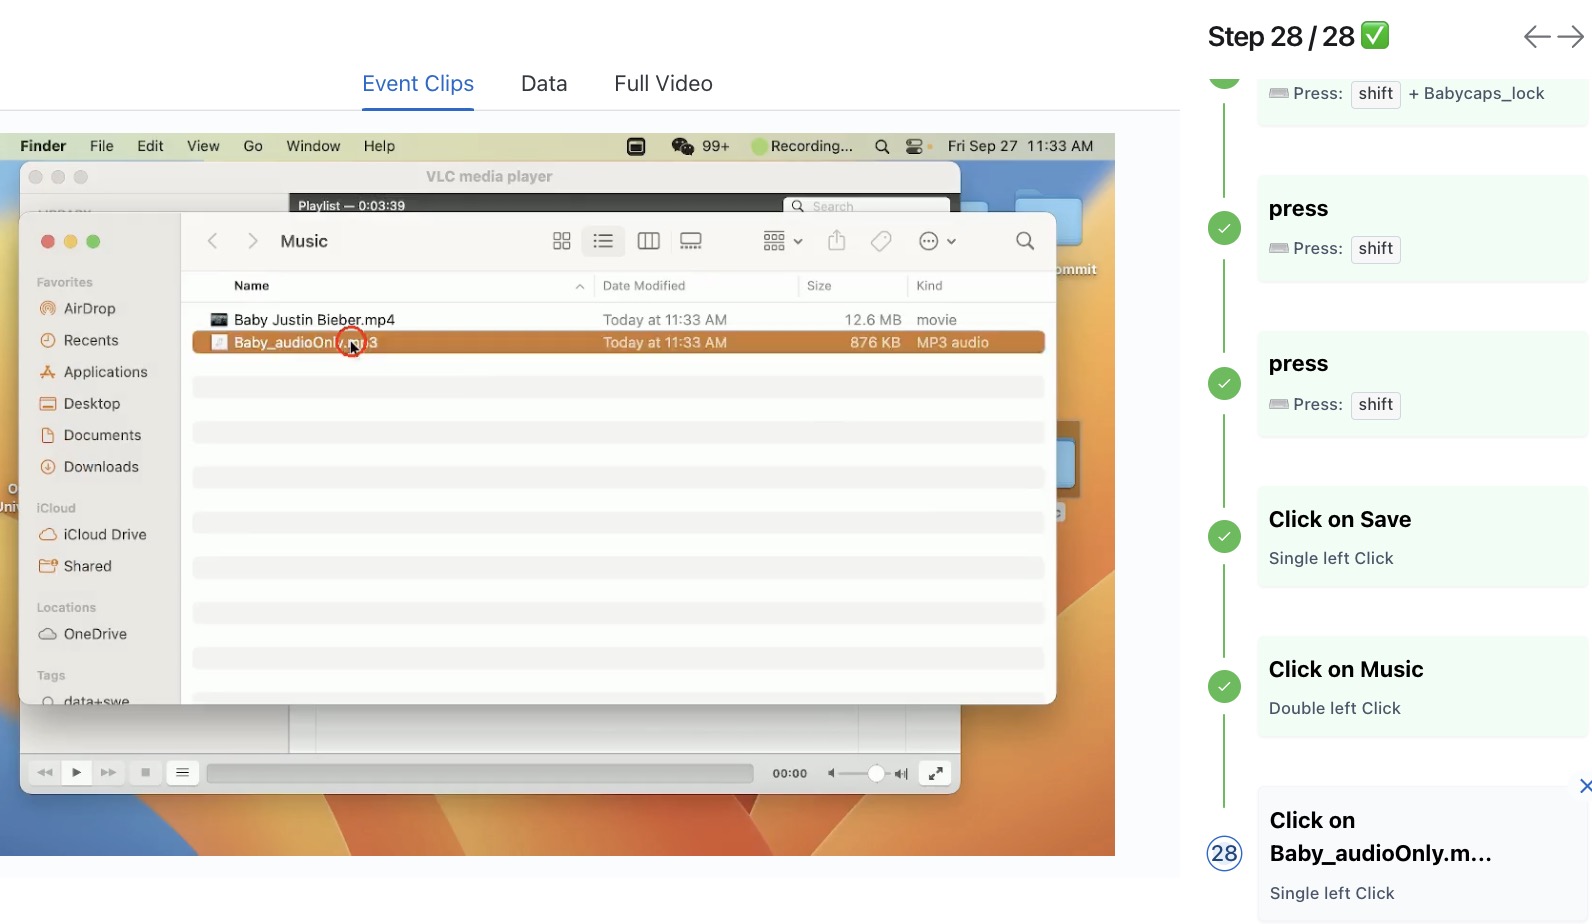Go forward using Finder forward chevron
The width and height of the screenshot is (1592, 924).
click(x=253, y=241)
